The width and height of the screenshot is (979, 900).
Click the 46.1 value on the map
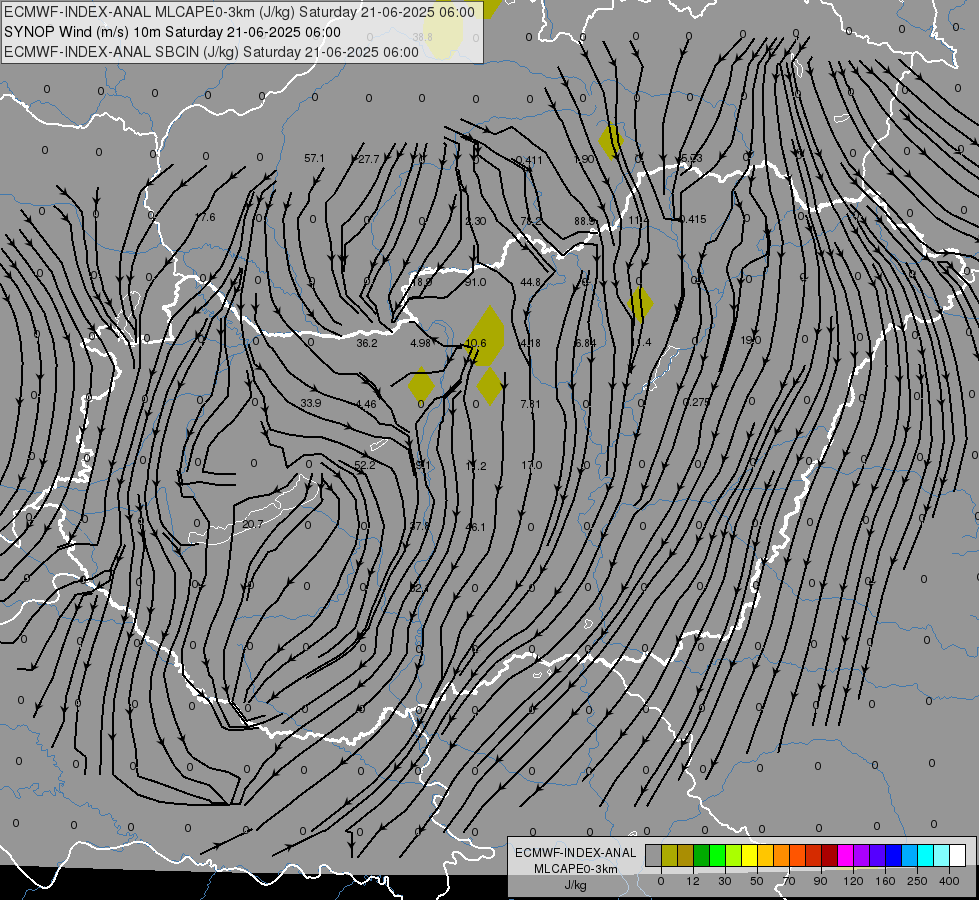tap(475, 527)
